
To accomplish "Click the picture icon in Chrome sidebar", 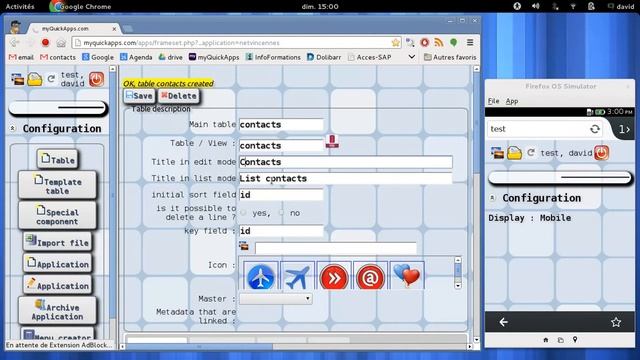I will tap(18, 79).
